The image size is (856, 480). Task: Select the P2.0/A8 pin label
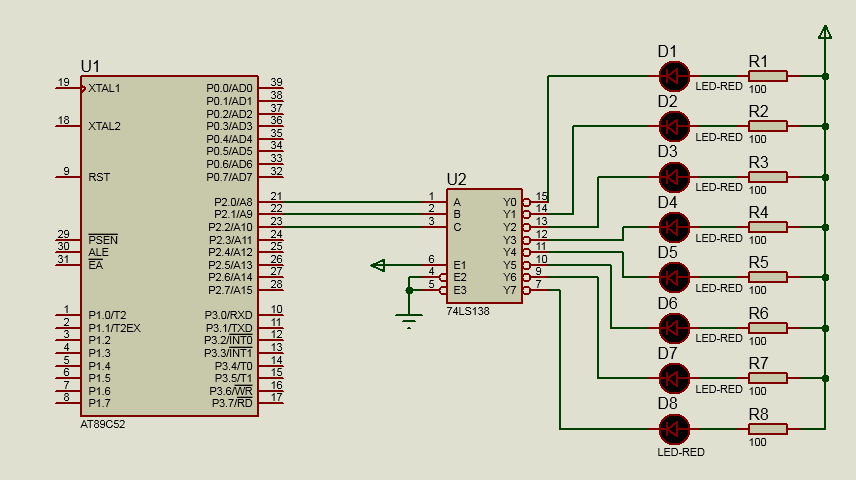(x=232, y=202)
